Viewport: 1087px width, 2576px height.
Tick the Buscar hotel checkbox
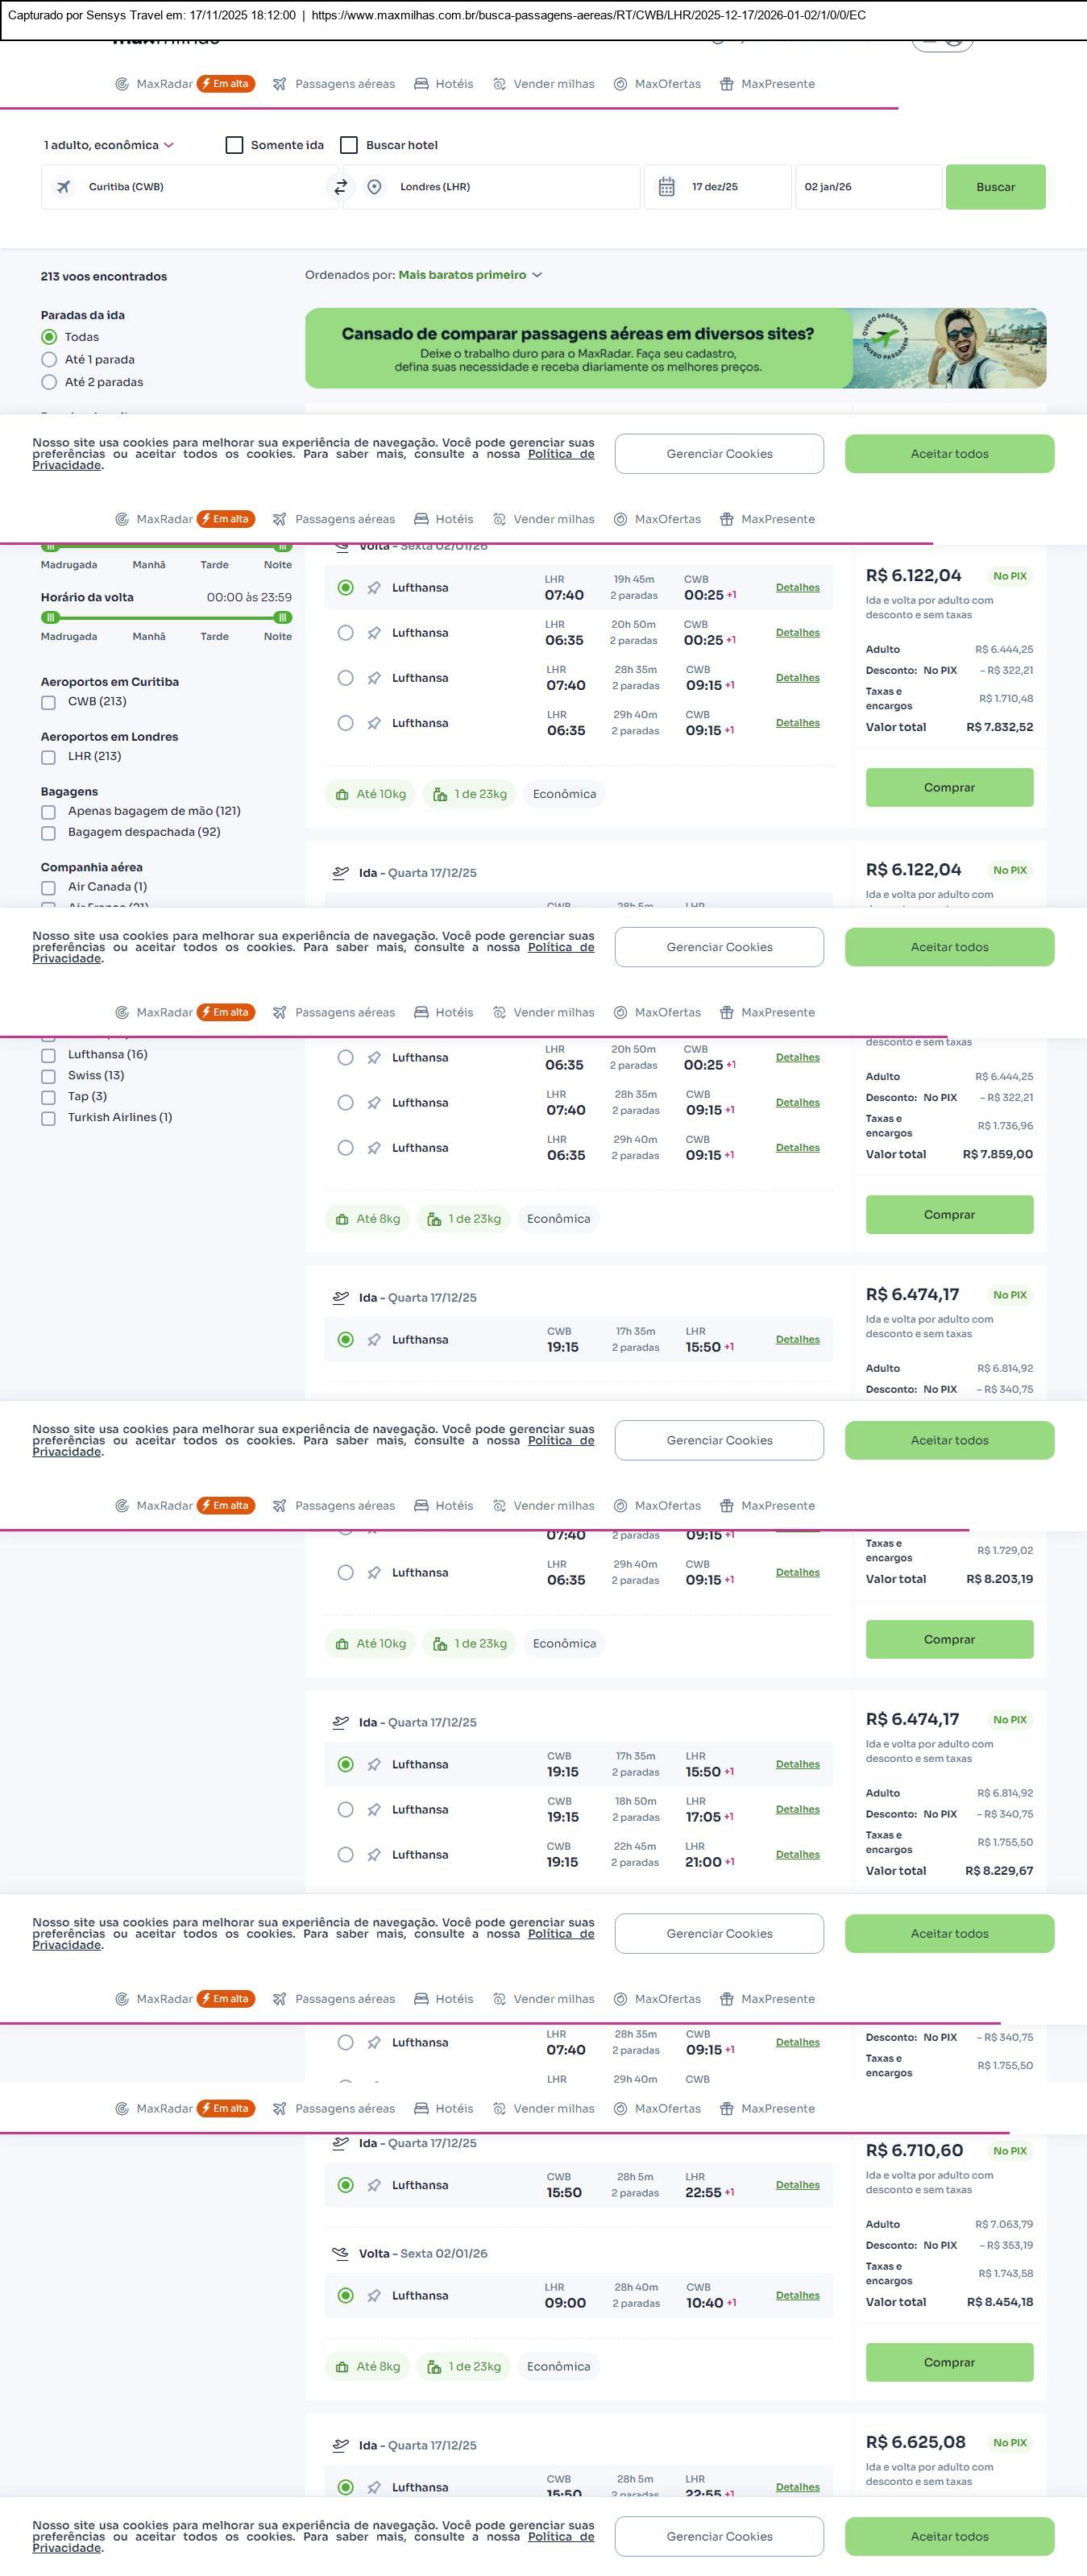[x=349, y=145]
